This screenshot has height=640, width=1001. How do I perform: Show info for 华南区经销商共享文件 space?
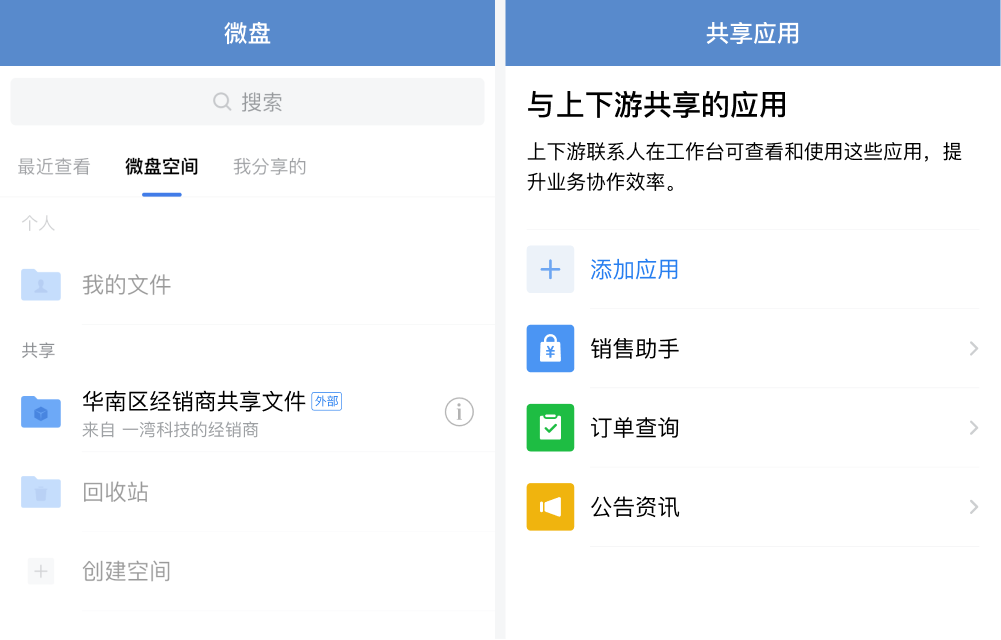tap(459, 411)
